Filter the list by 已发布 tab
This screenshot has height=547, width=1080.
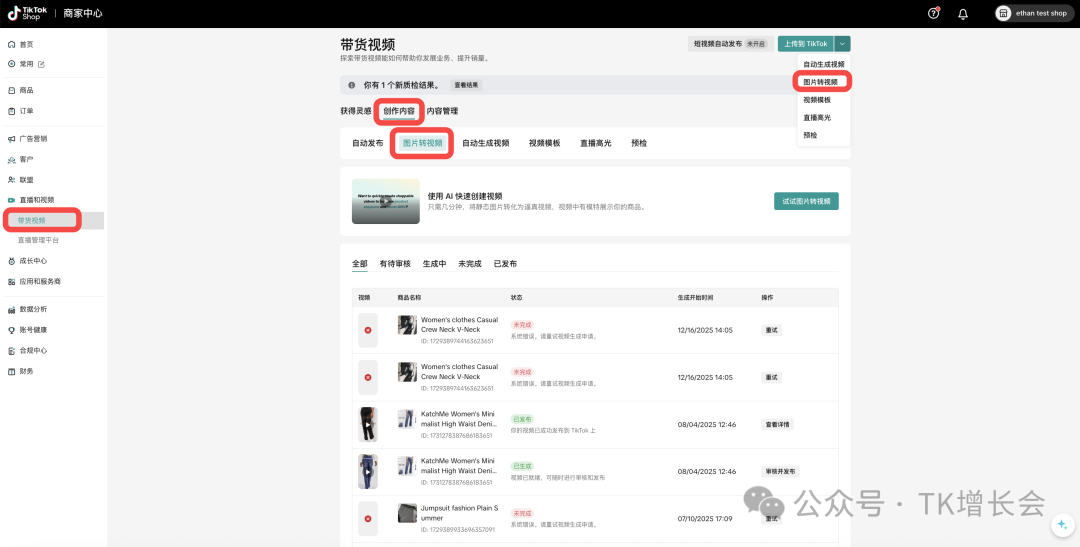click(x=505, y=264)
